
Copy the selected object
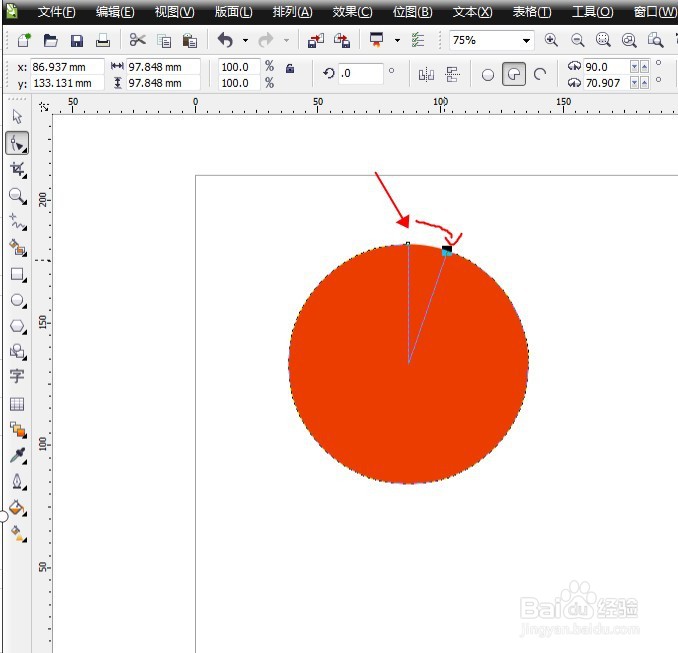tap(164, 41)
